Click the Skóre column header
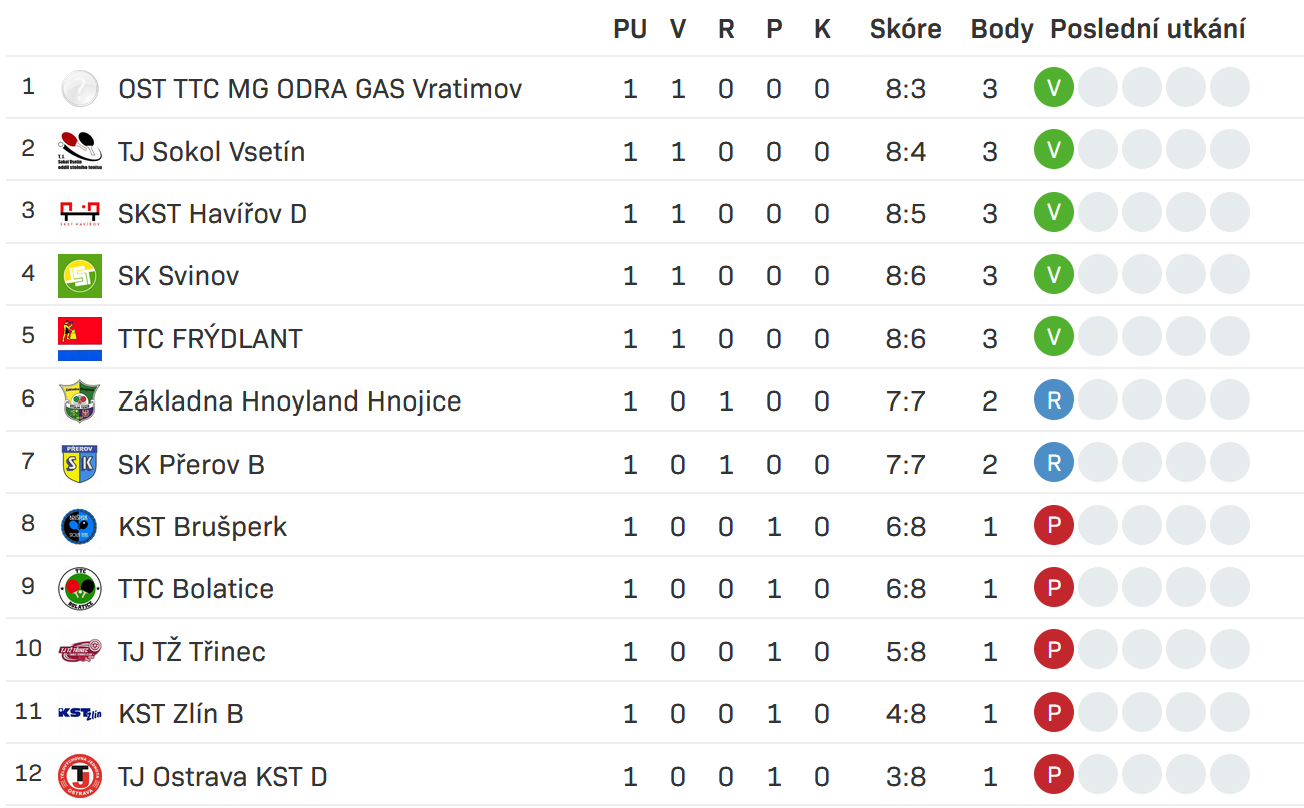This screenshot has width=1304, height=808. pyautogui.click(x=905, y=29)
